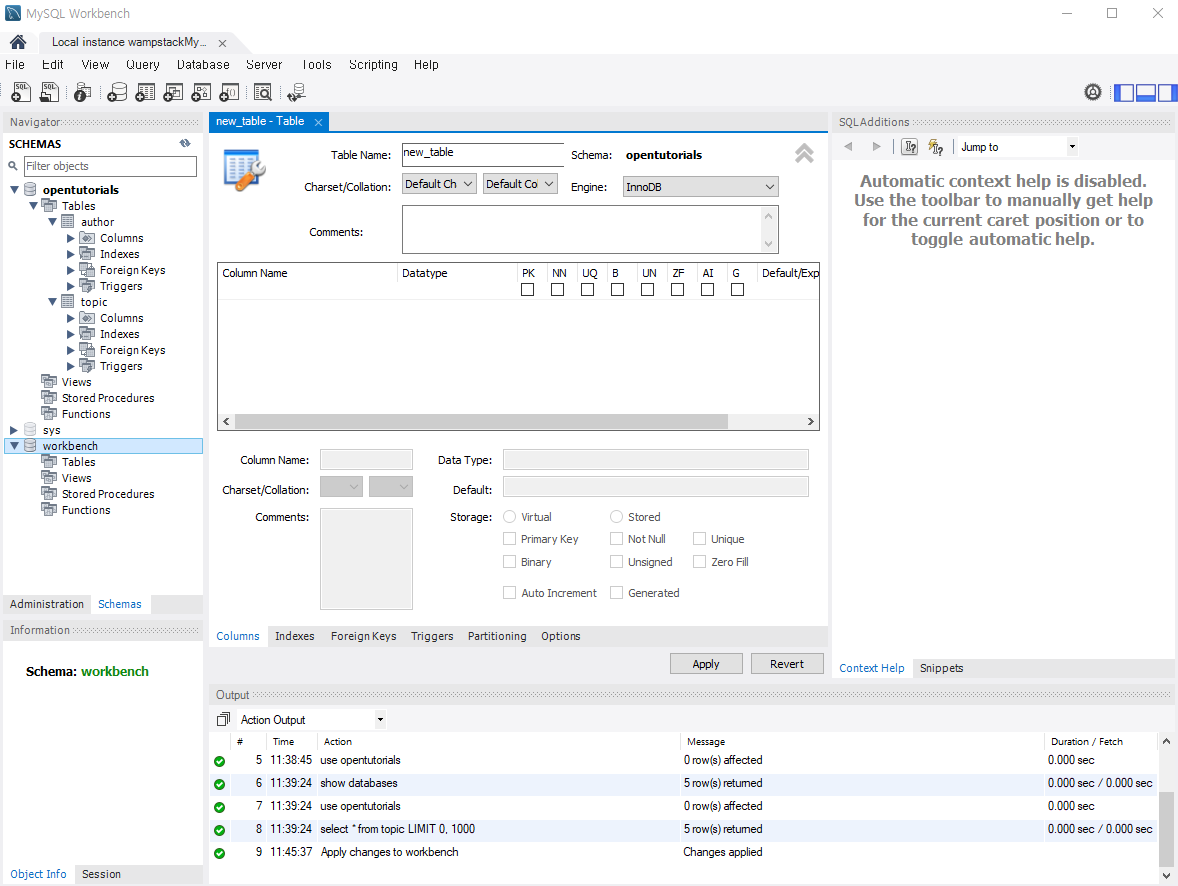Collapse the opentutorials schema node
The width and height of the screenshot is (1178, 886).
pos(14,190)
